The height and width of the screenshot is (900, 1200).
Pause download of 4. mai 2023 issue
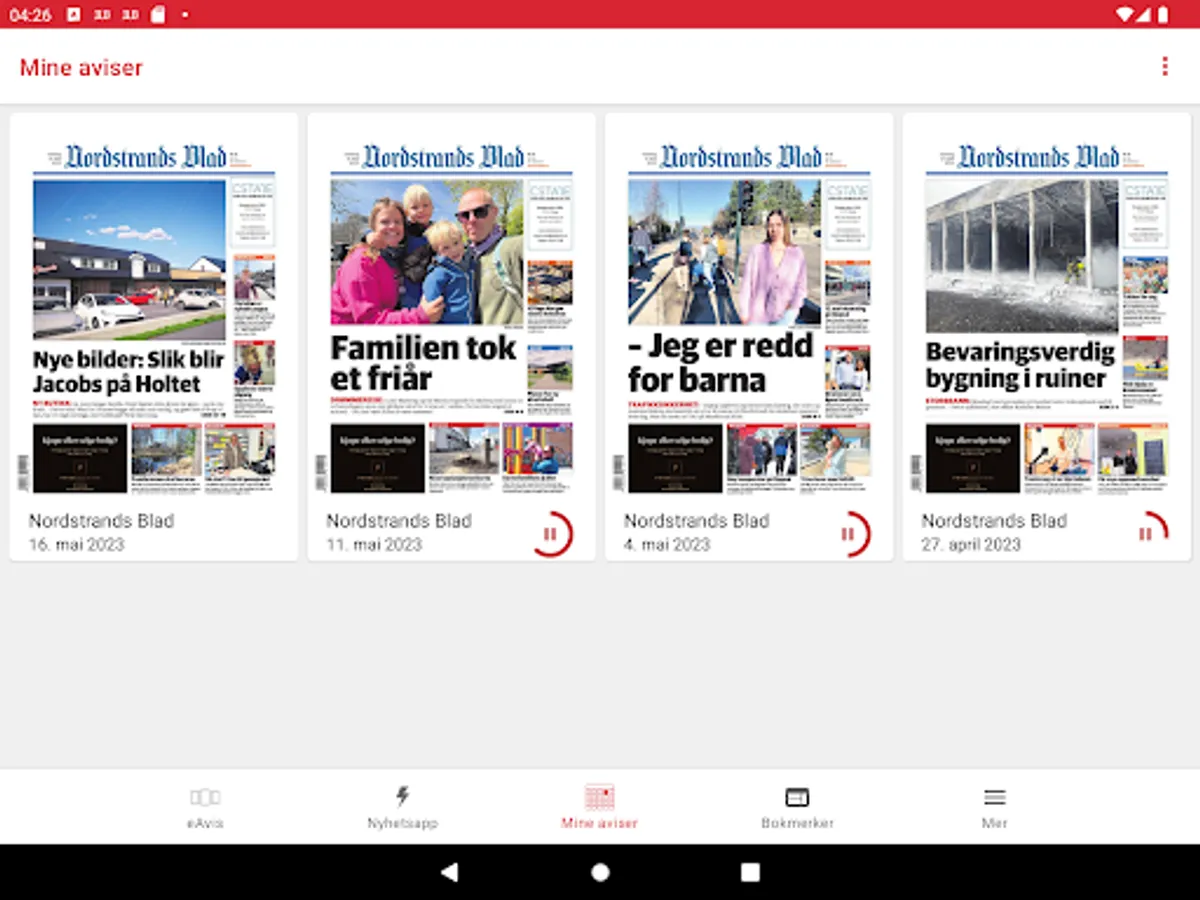click(848, 534)
